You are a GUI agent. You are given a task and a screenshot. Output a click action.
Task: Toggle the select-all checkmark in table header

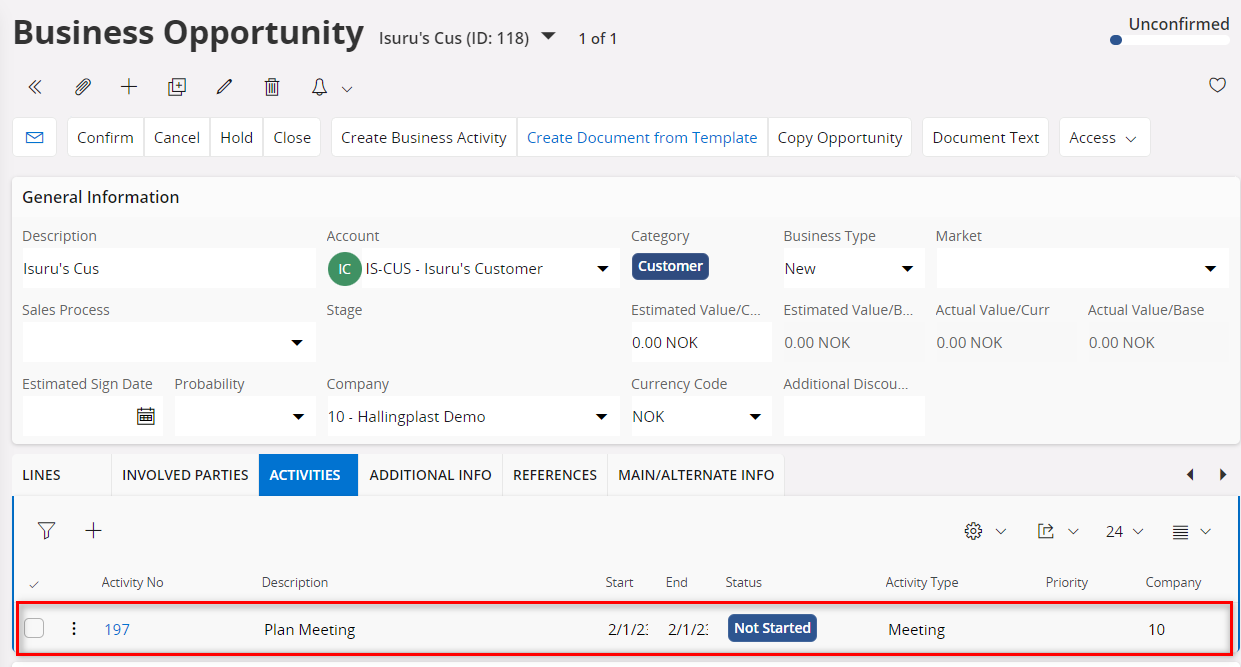pyautogui.click(x=34, y=583)
